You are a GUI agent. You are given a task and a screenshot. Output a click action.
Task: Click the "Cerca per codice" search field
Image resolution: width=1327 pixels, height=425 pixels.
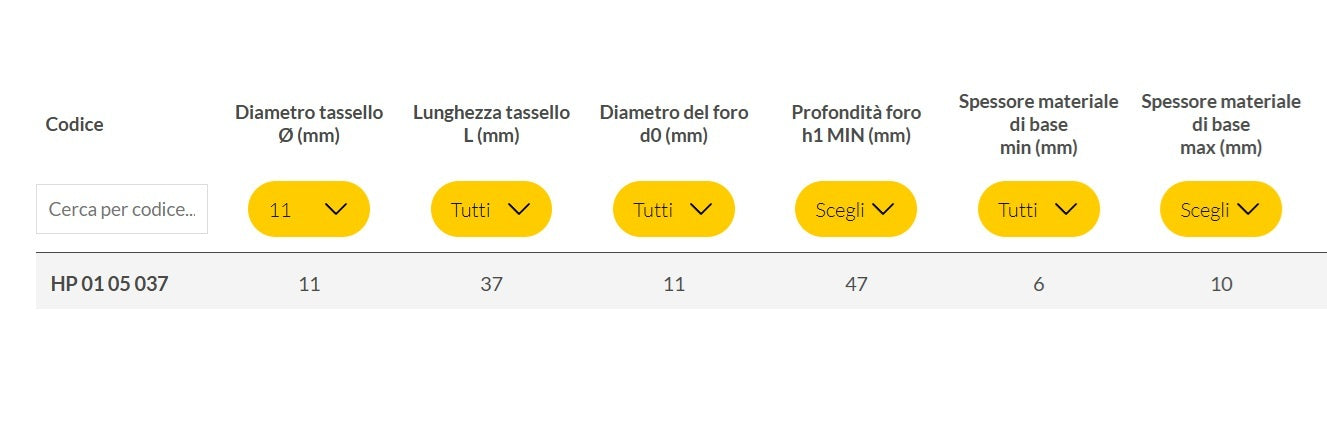tap(121, 209)
